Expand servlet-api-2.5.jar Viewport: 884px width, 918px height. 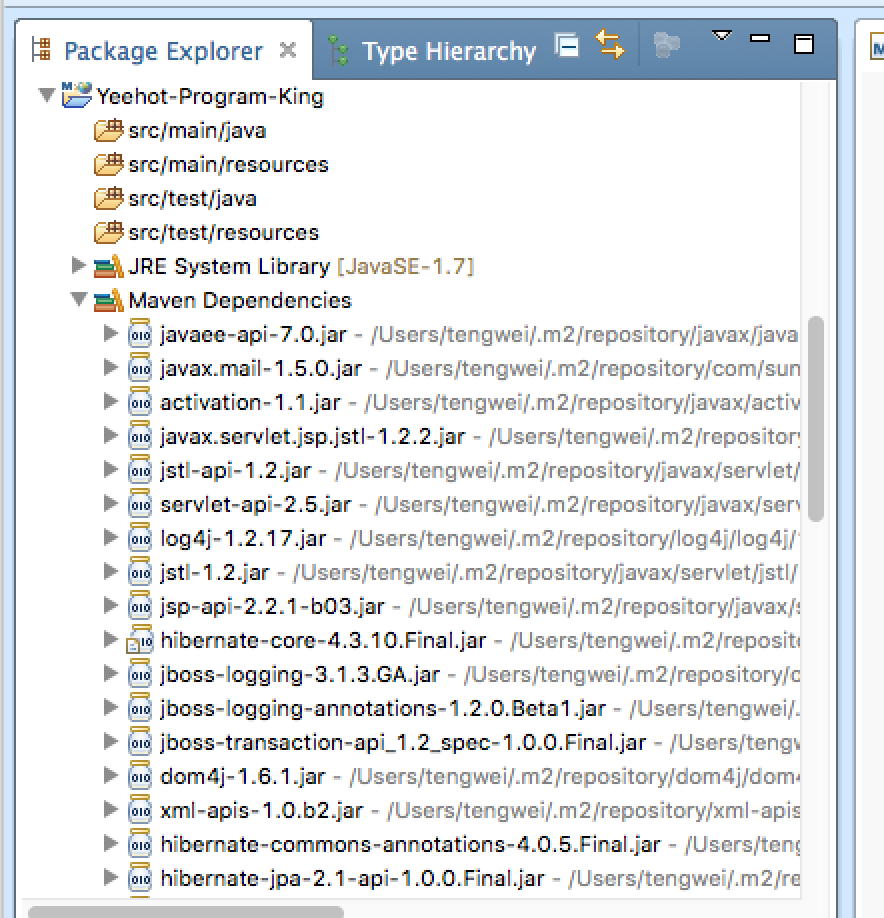pyautogui.click(x=110, y=503)
